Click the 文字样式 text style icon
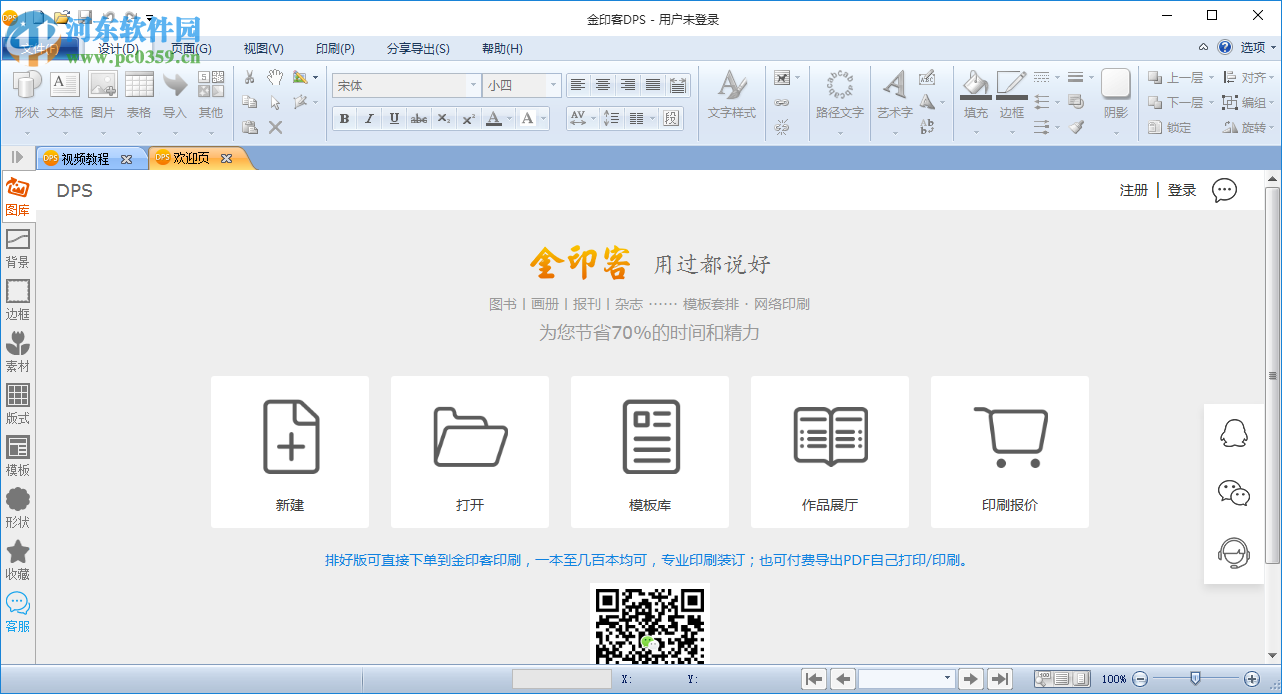This screenshot has width=1282, height=694. (x=732, y=95)
